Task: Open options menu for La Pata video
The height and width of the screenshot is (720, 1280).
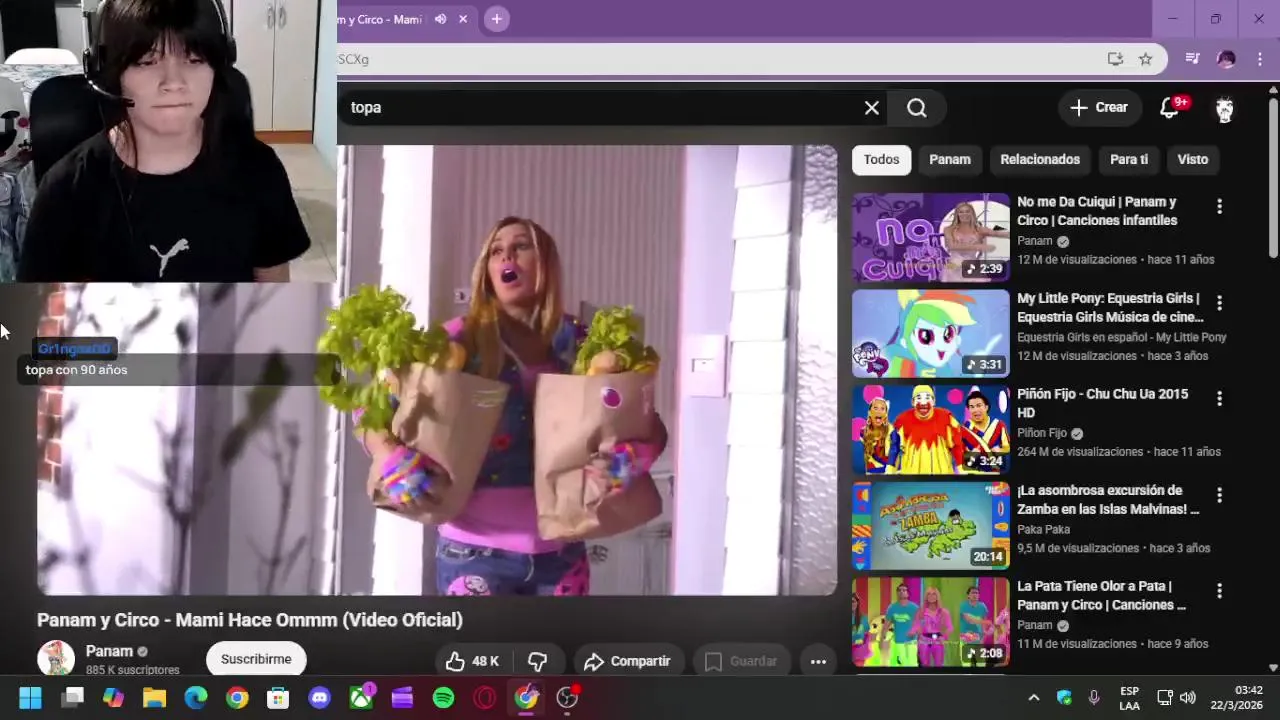Action: (1219, 591)
